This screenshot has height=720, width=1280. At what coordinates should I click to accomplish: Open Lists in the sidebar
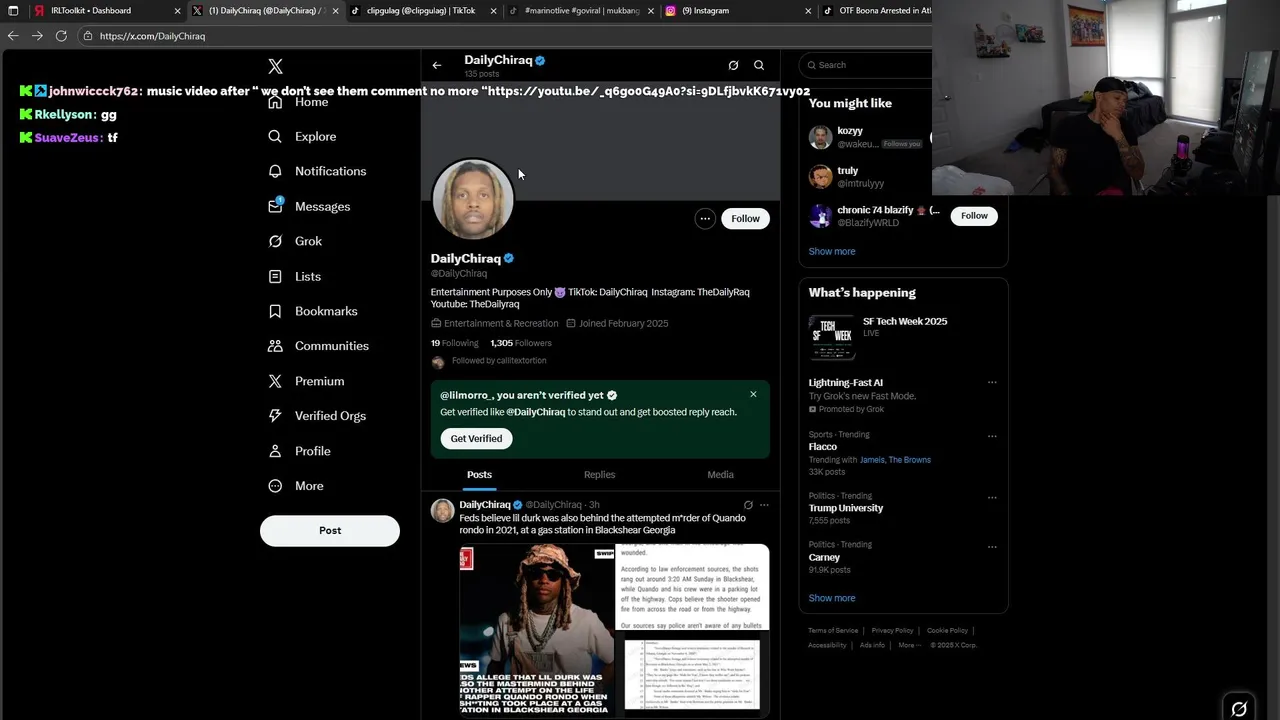click(x=295, y=276)
